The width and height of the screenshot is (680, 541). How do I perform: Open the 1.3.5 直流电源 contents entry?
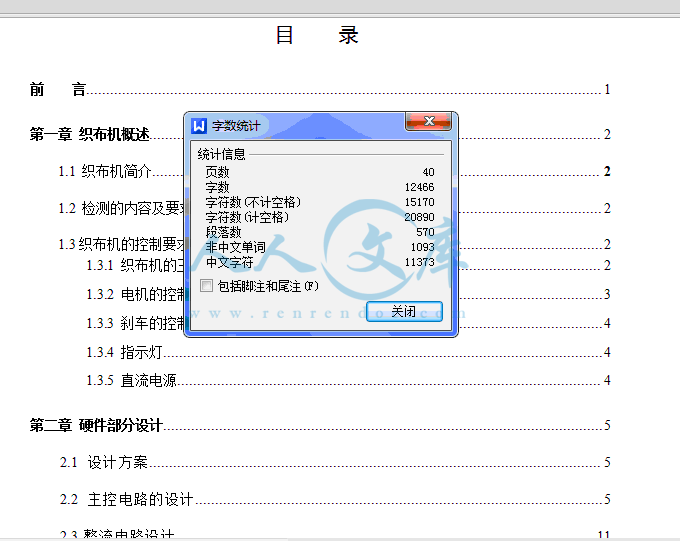349,380
